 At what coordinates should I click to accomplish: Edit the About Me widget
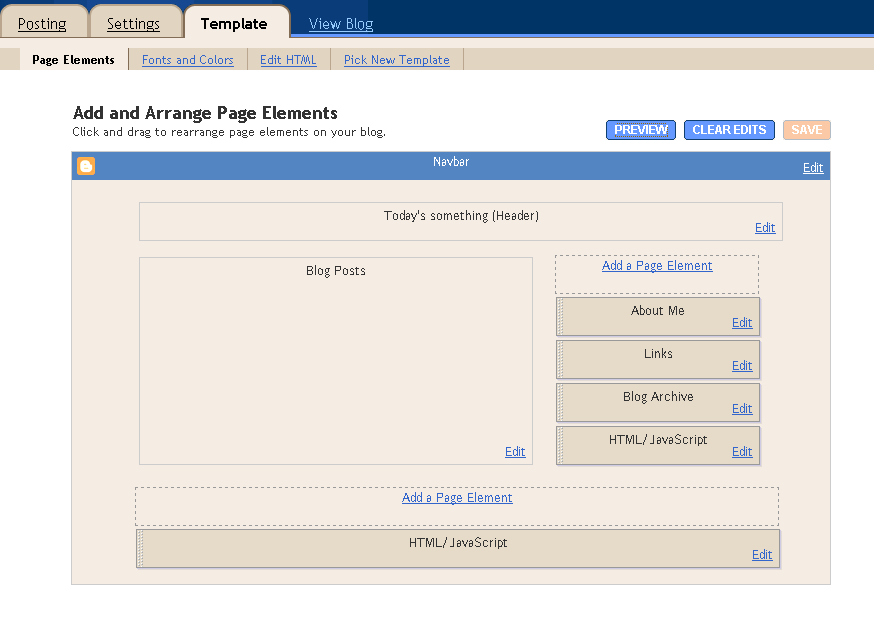[x=742, y=323]
